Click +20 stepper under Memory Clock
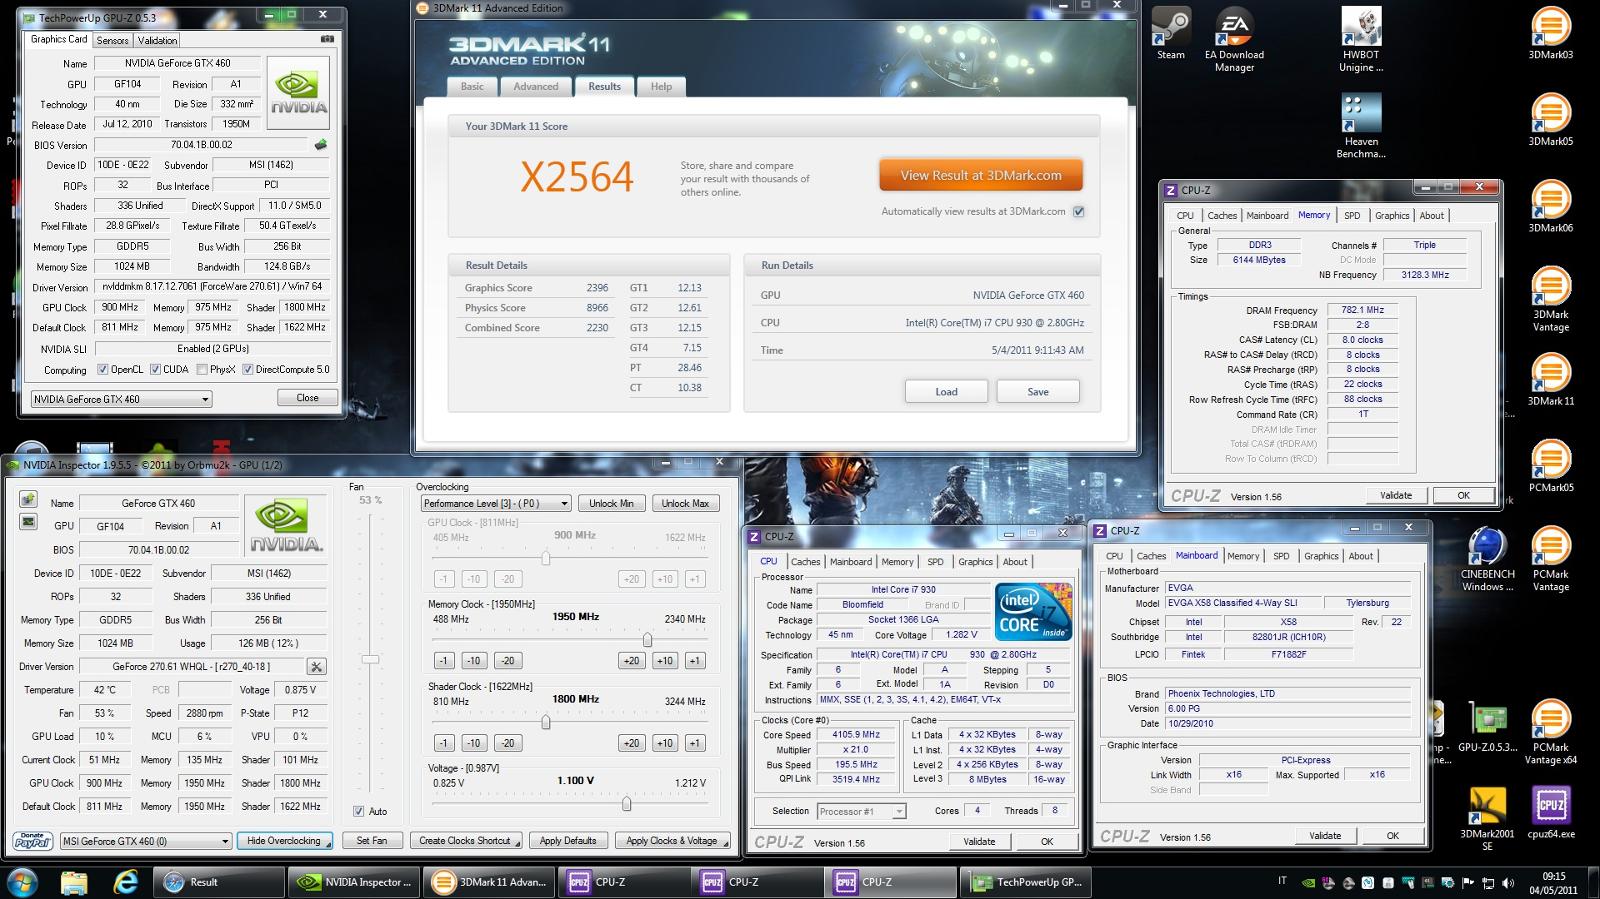The width and height of the screenshot is (1600, 899). (x=631, y=661)
